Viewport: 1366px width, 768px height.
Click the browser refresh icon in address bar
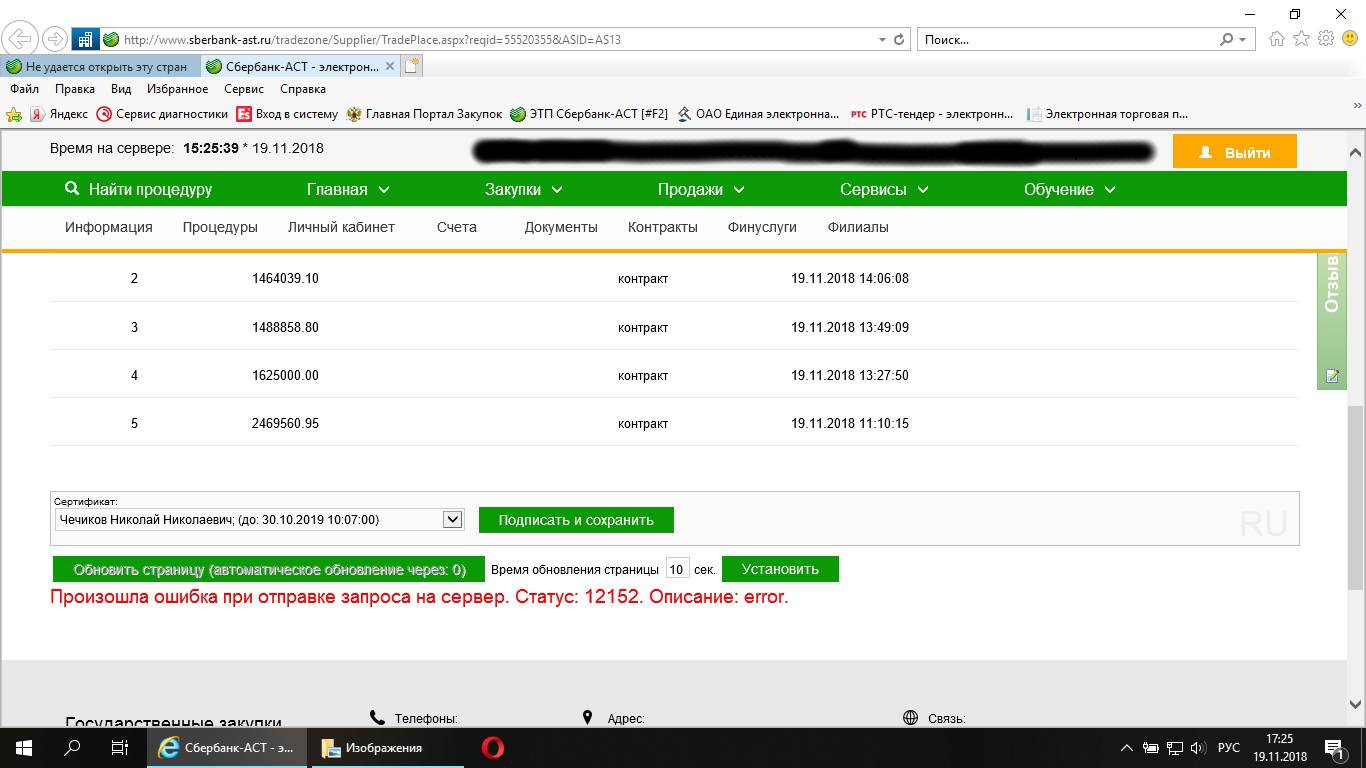click(x=898, y=40)
